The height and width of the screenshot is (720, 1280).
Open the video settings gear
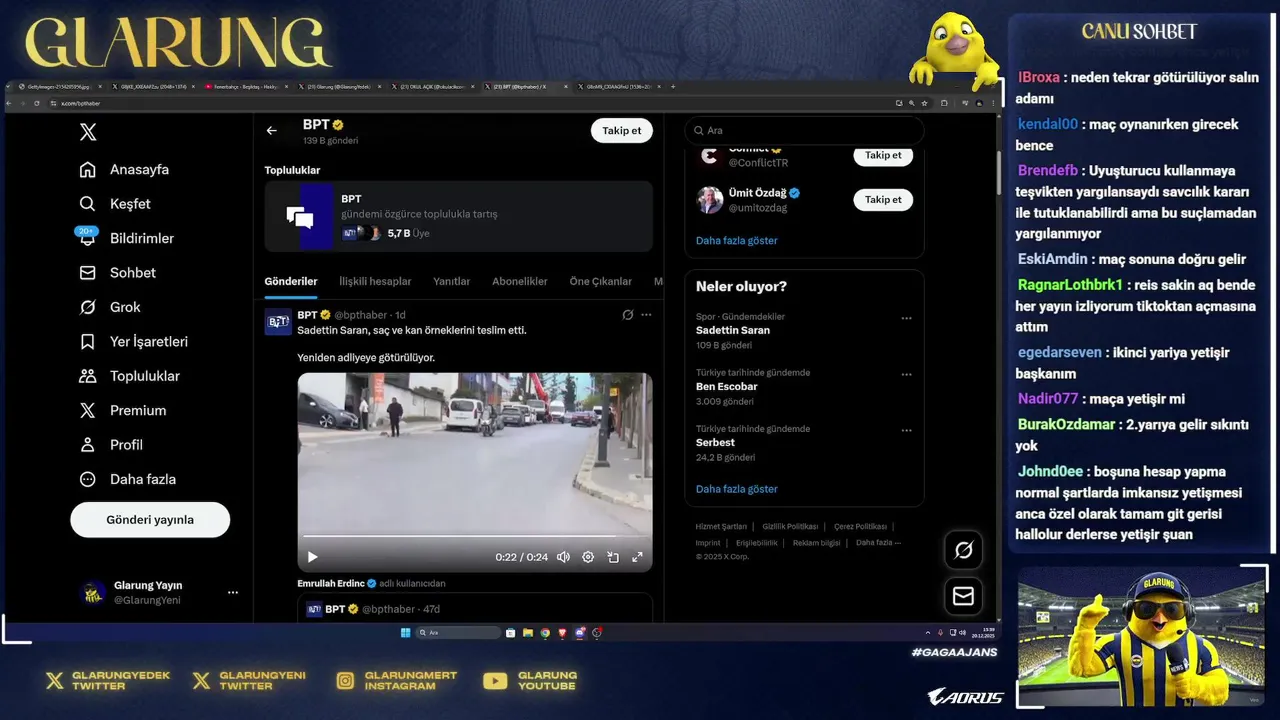tap(588, 557)
